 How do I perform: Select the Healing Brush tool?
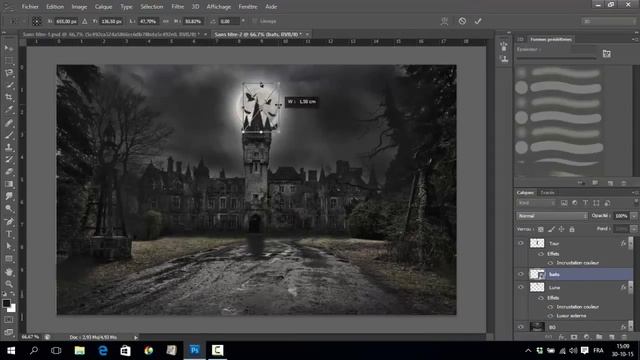[9, 122]
